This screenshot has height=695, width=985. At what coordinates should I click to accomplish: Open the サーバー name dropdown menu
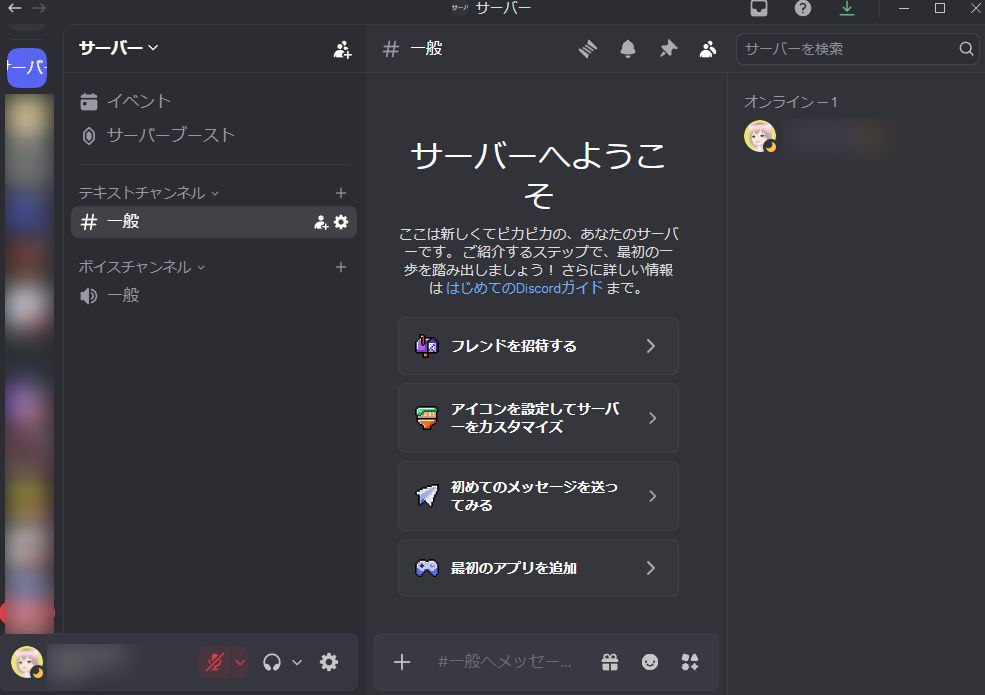point(119,48)
